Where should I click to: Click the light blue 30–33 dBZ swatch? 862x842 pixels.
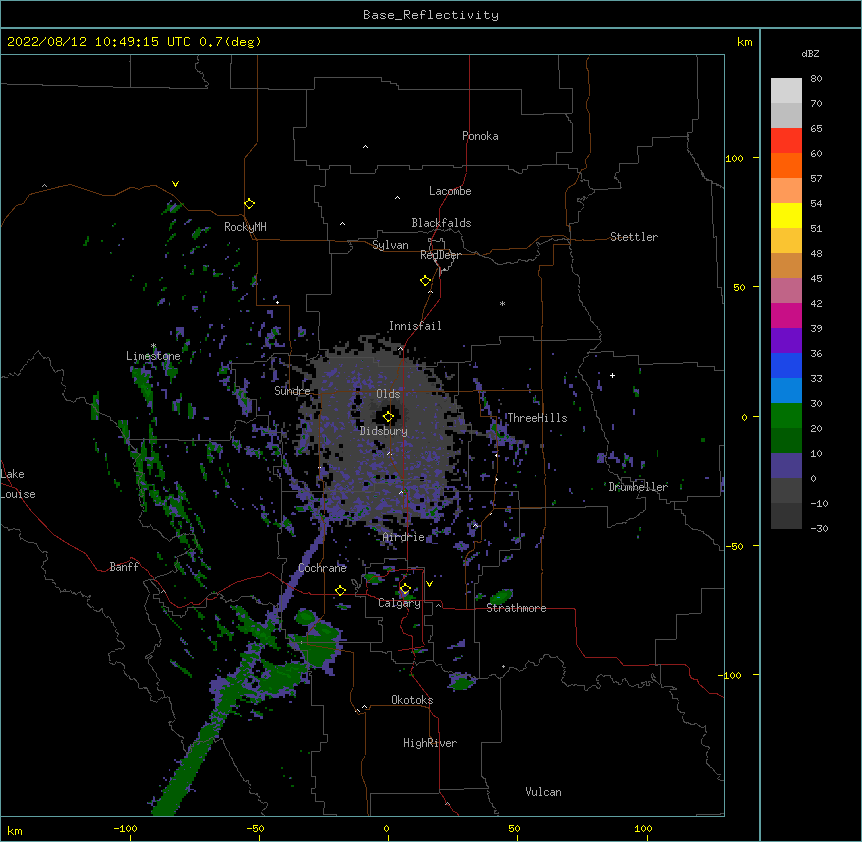point(786,391)
